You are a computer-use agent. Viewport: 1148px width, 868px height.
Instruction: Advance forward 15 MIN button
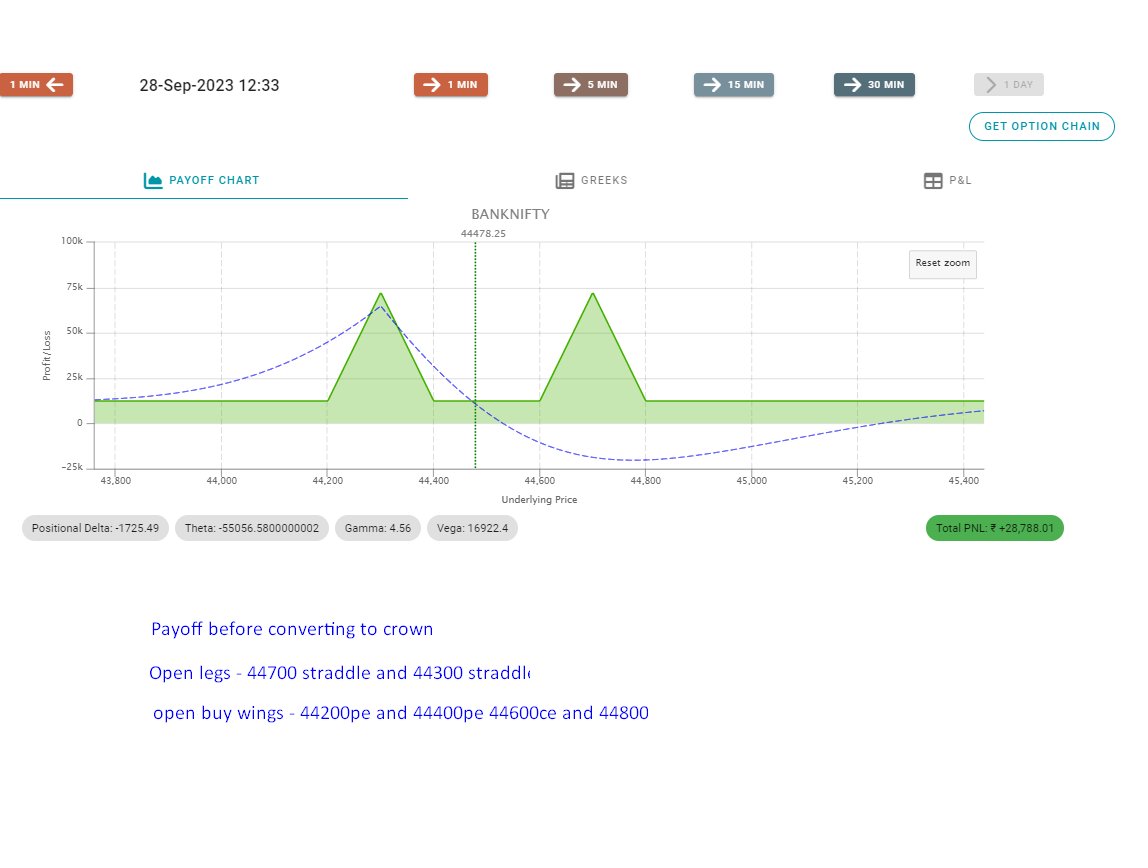[734, 85]
